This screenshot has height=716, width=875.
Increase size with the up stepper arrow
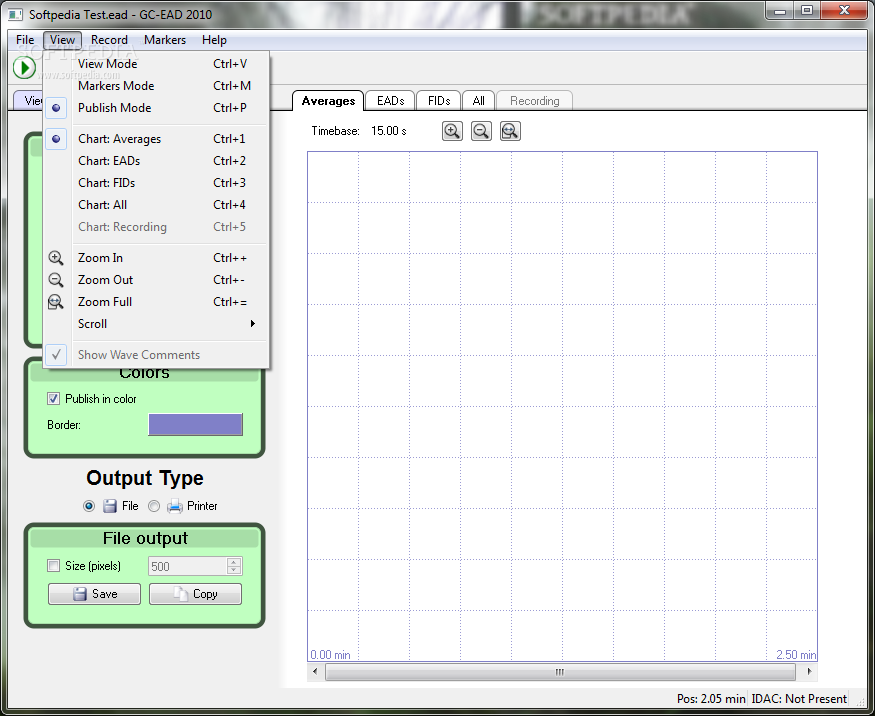point(234,561)
